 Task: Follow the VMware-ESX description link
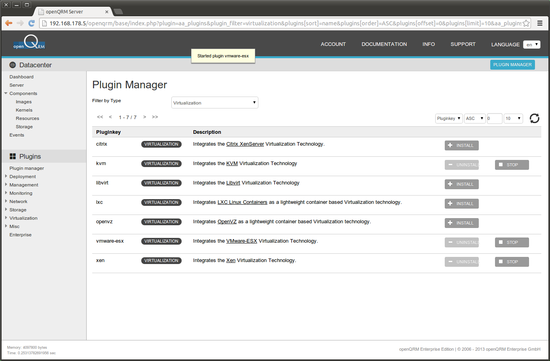coord(242,241)
